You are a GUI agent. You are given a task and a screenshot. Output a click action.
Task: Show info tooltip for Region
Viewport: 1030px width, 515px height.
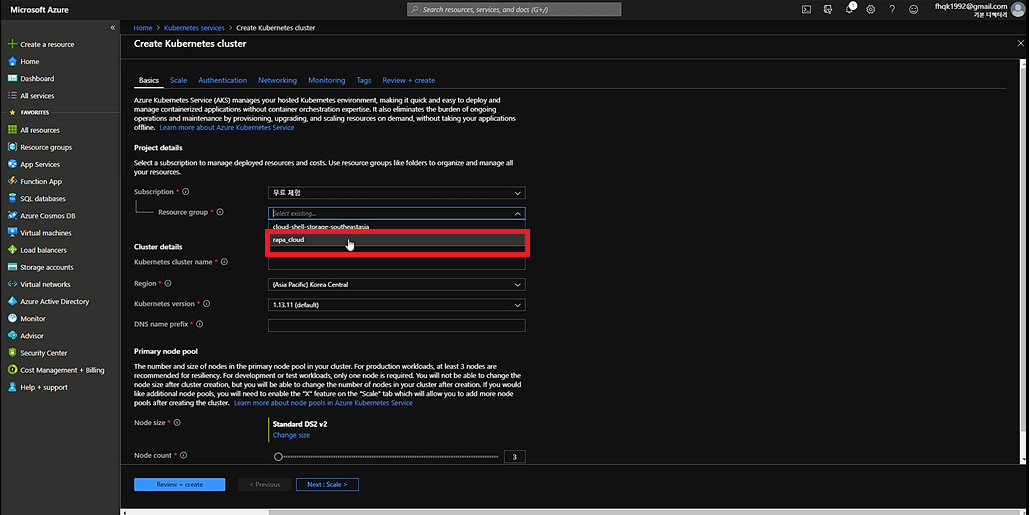point(168,283)
